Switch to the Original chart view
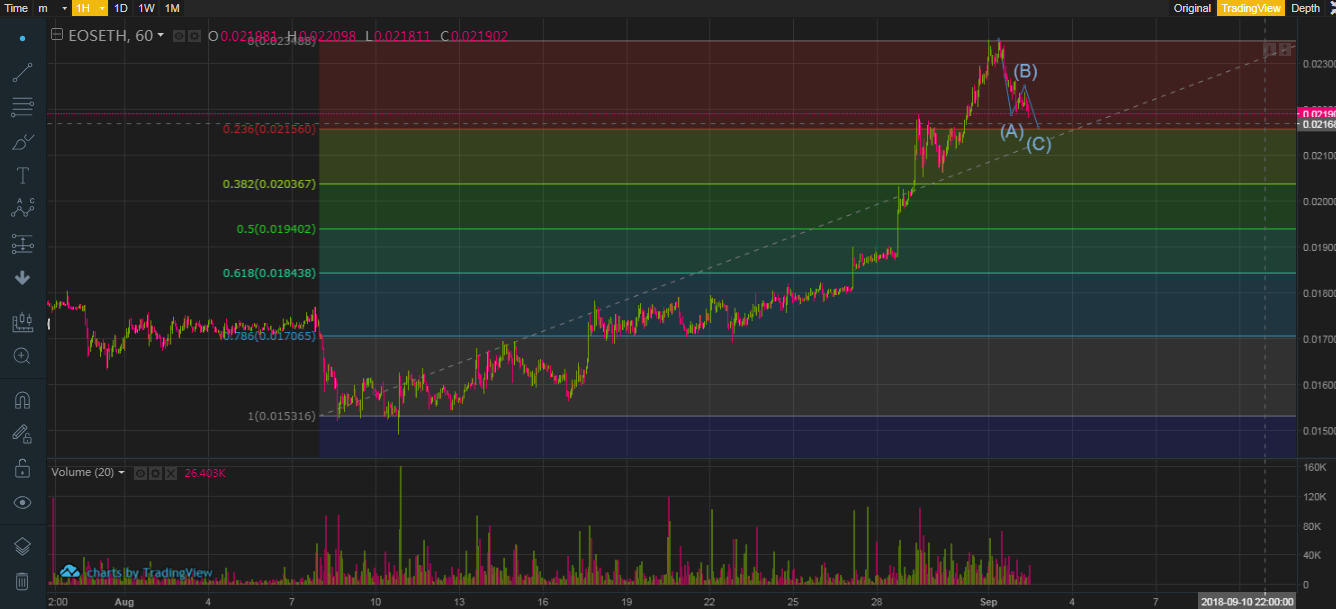Image resolution: width=1336 pixels, height=609 pixels. (x=1192, y=8)
